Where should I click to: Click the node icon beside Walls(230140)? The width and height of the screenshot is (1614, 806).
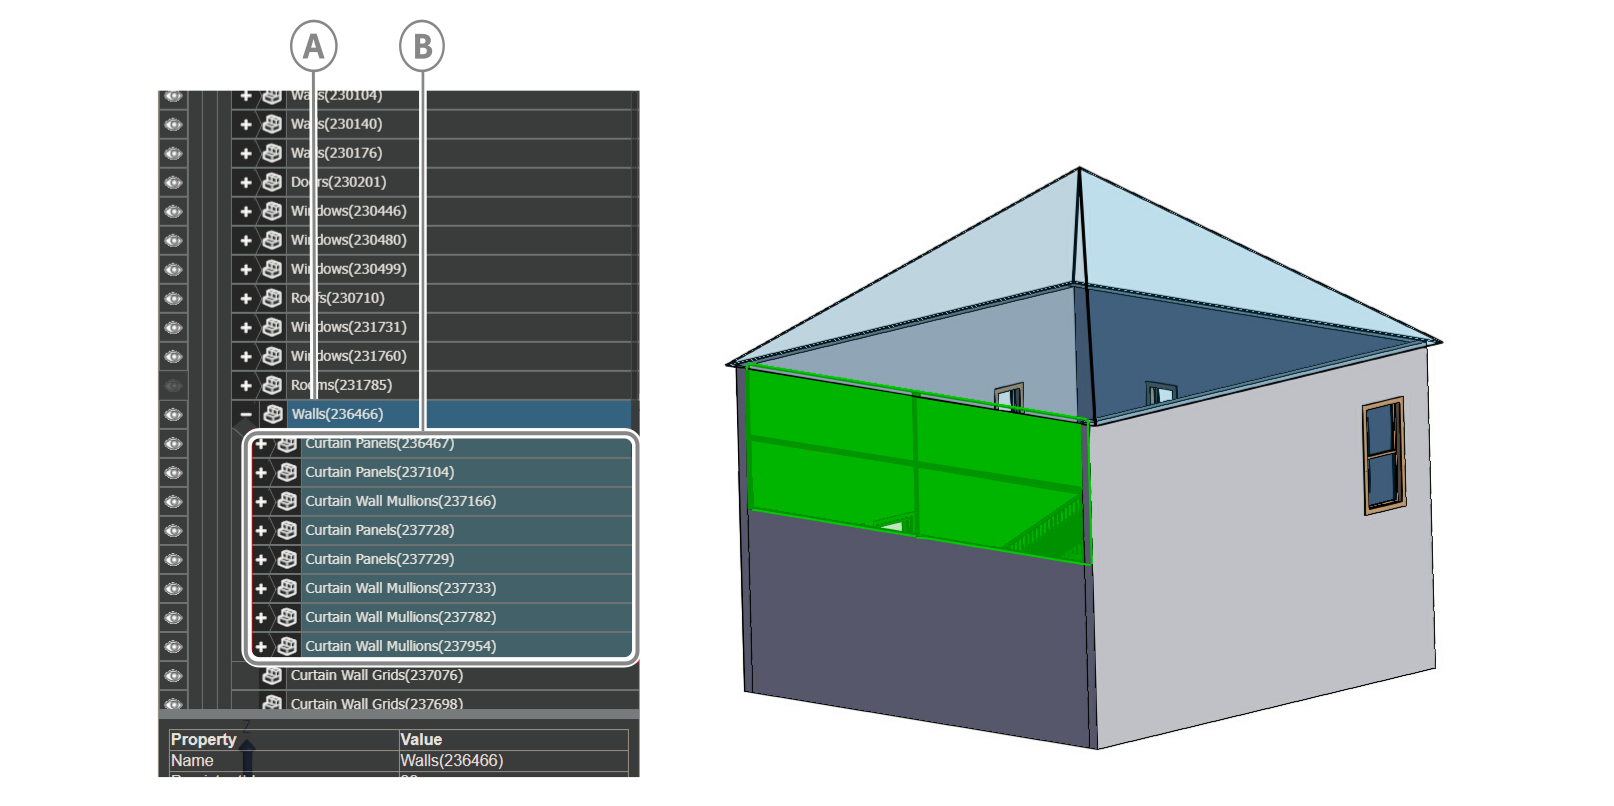(x=272, y=124)
